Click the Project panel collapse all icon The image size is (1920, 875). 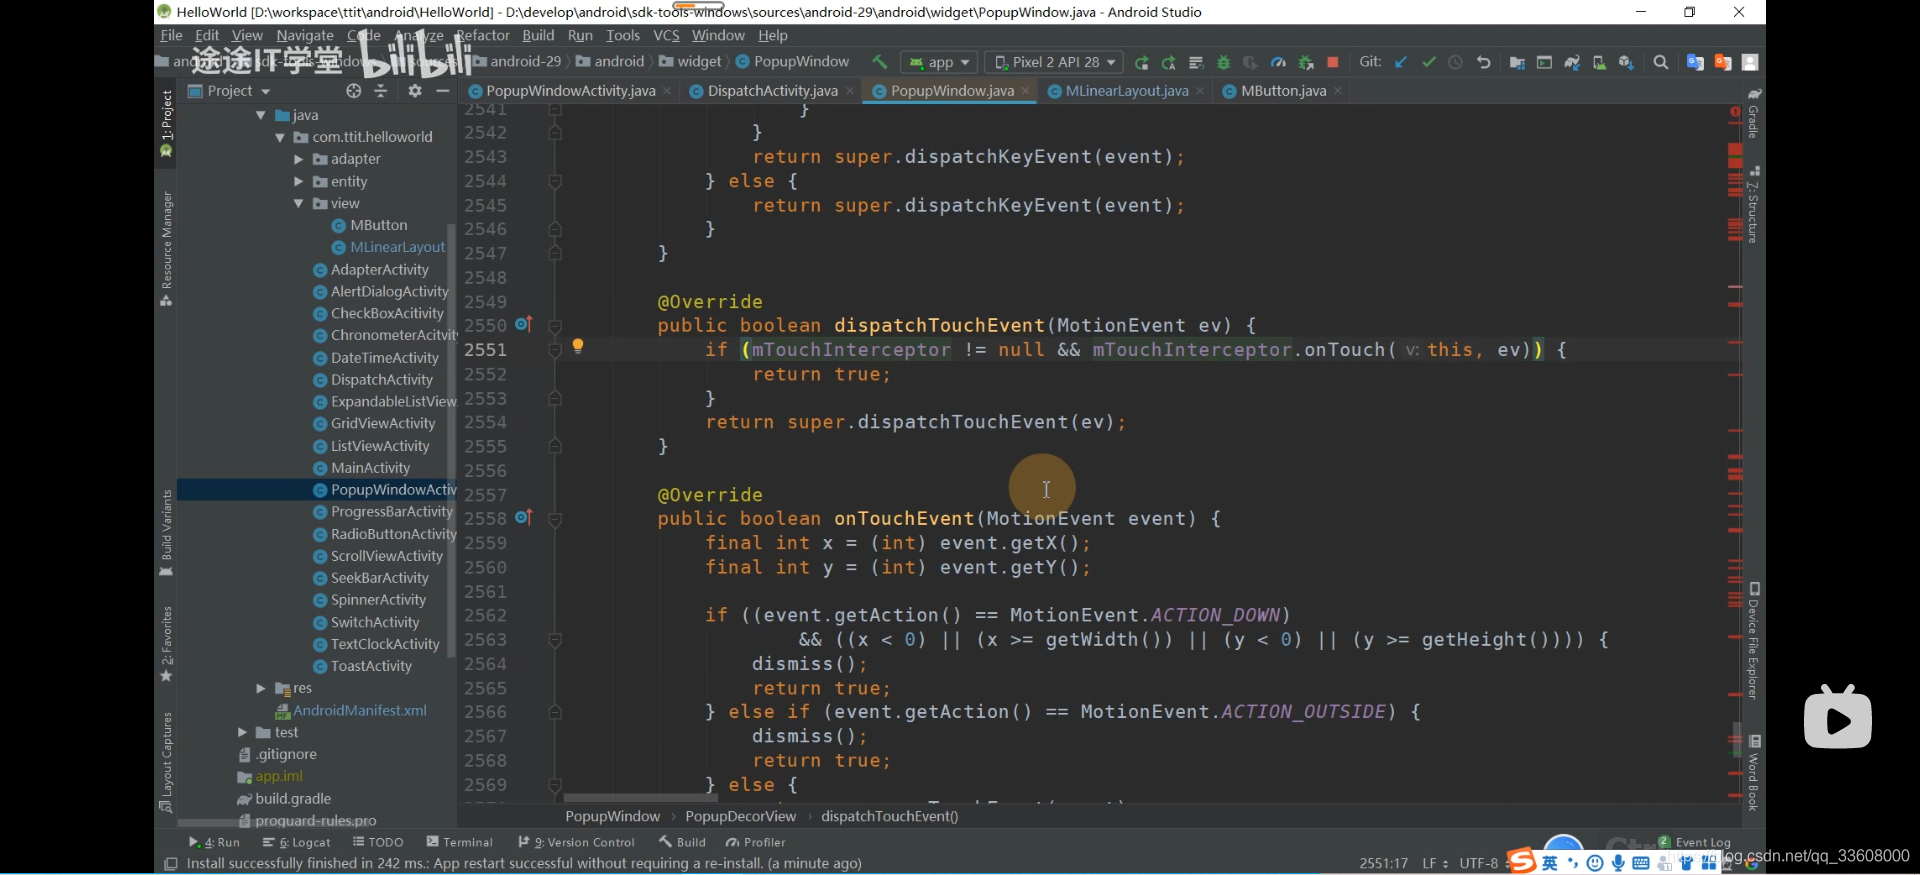pos(380,91)
